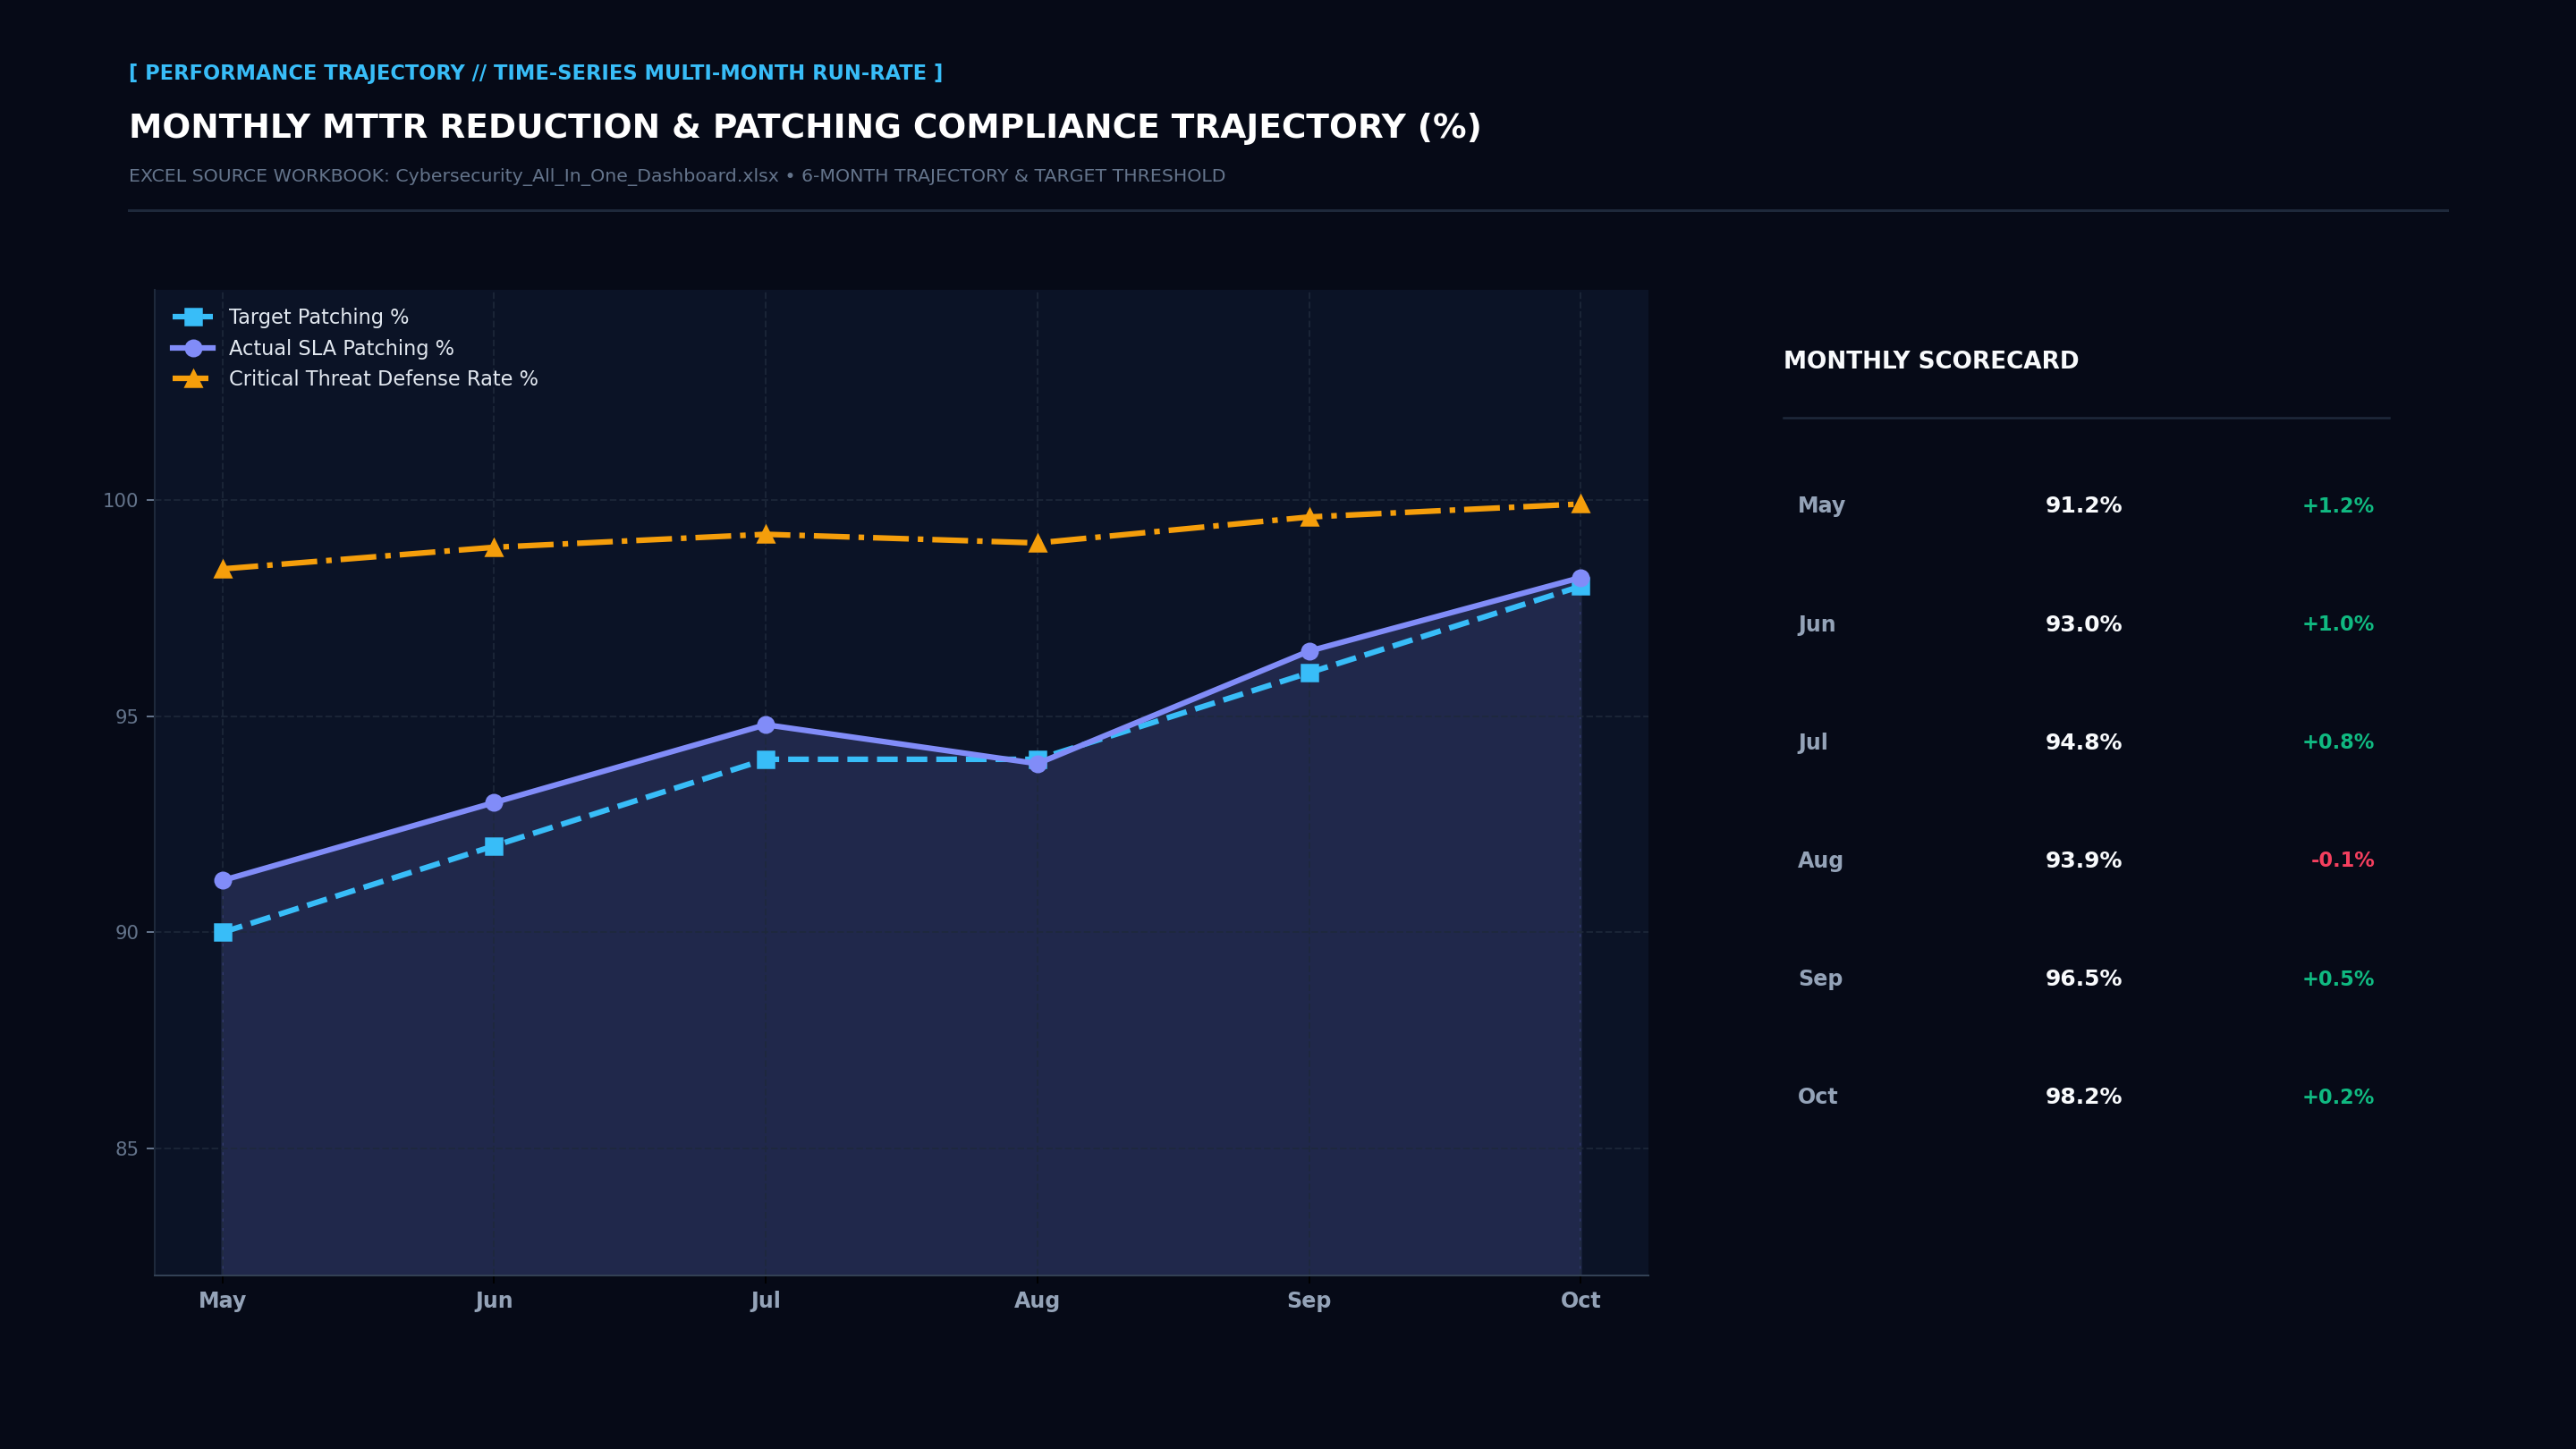
Task: Select the May Target Patching square data point
Action: (223, 932)
